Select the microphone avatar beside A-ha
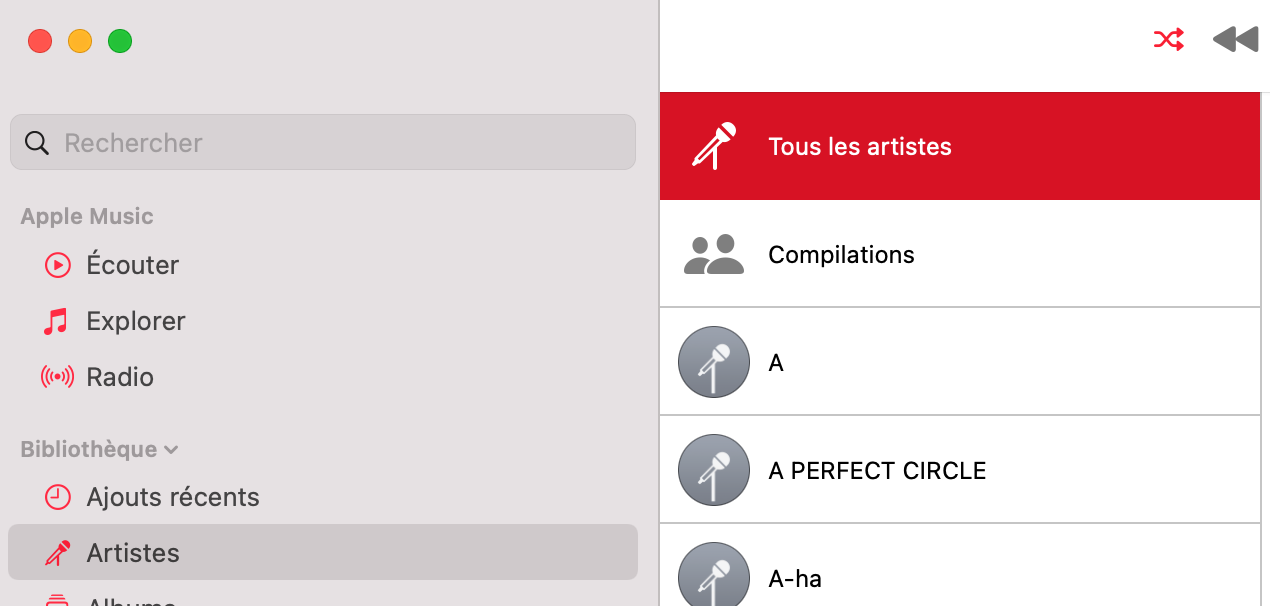 [x=714, y=574]
